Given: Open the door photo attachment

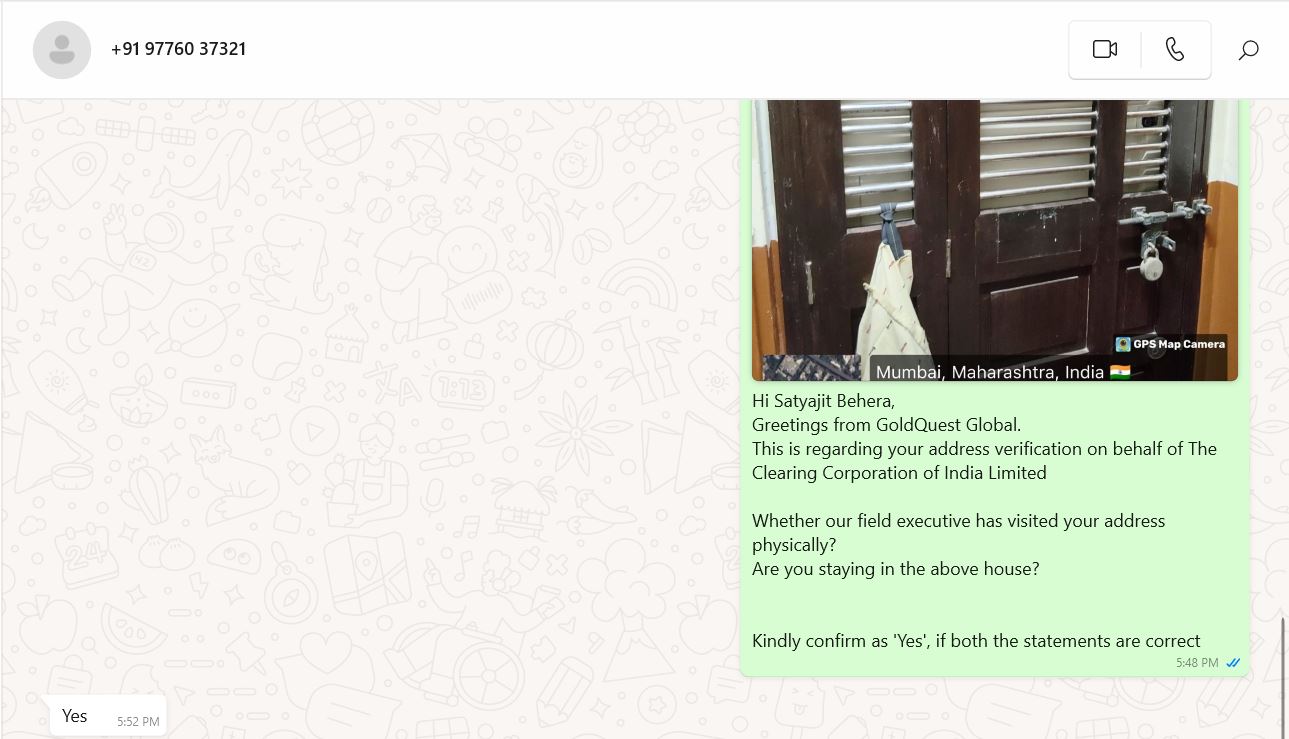Looking at the screenshot, I should (x=995, y=240).
